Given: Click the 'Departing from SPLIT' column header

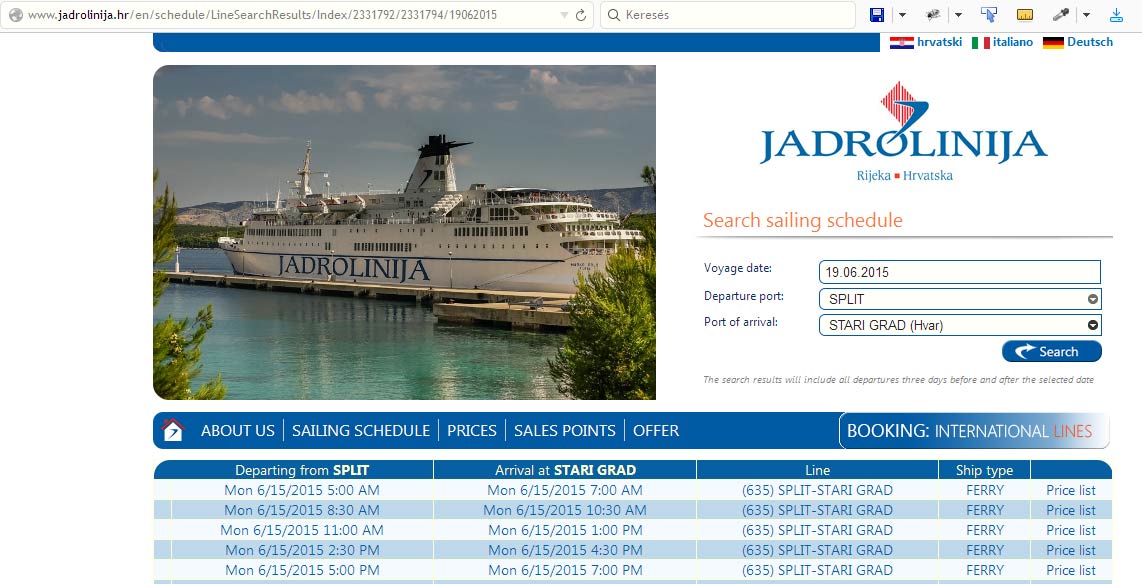Looking at the screenshot, I should [302, 470].
